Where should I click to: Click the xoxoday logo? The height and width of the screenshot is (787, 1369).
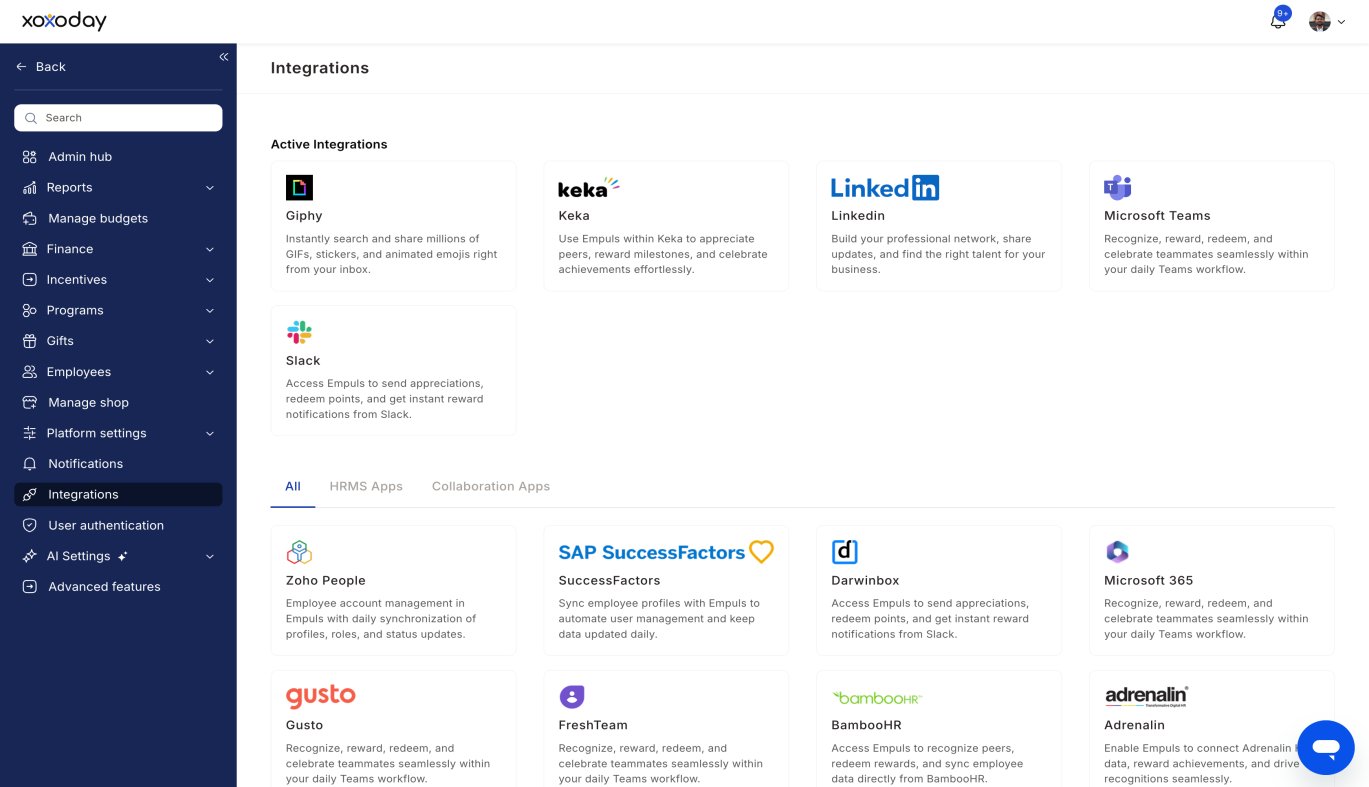pos(64,21)
